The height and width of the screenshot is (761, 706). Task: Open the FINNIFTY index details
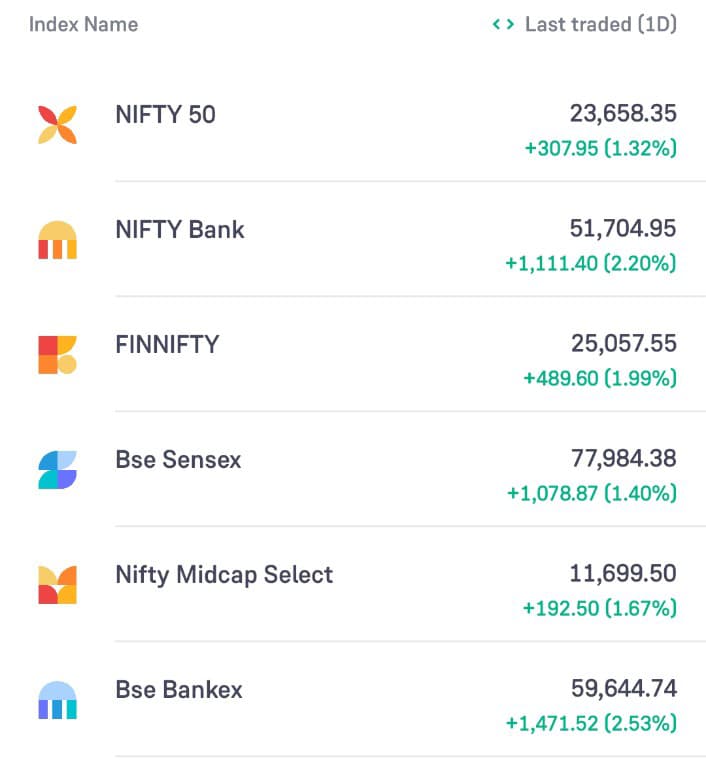167,345
